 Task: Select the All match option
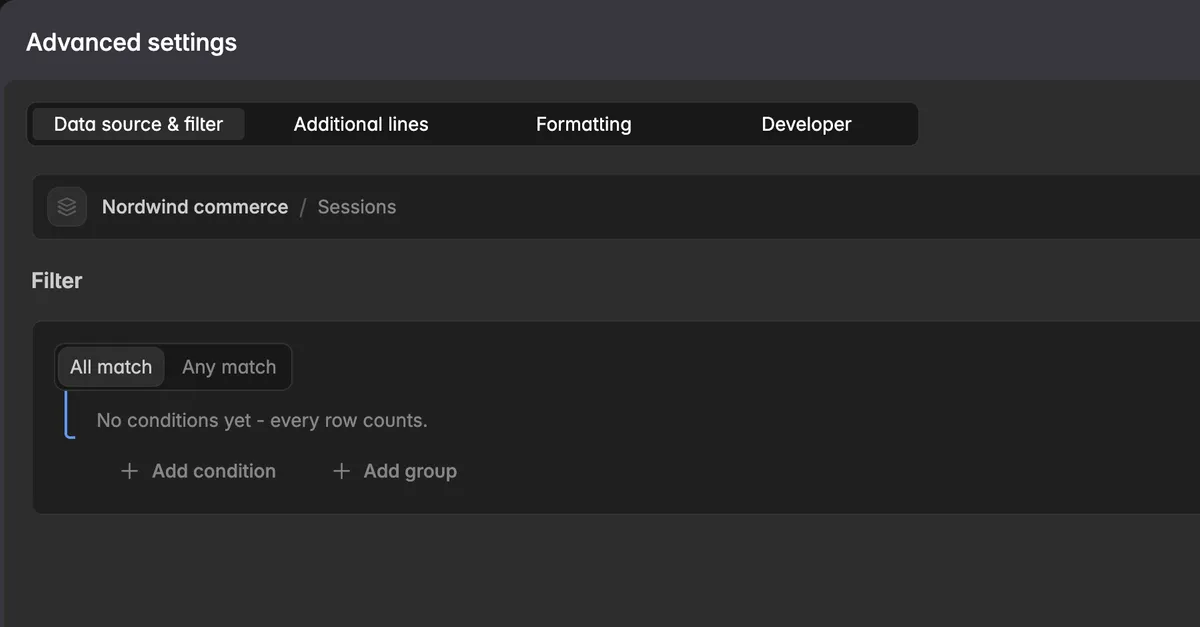click(111, 367)
